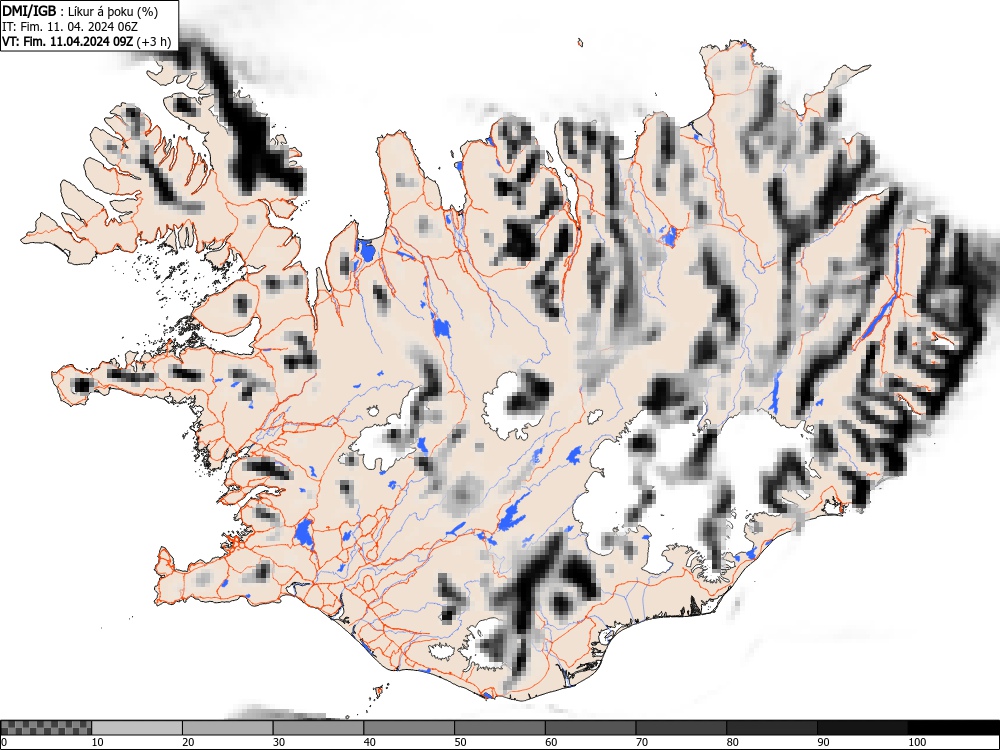Click the 0-10 checkered legend swatch
Image resolution: width=1000 pixels, height=750 pixels.
point(46,728)
